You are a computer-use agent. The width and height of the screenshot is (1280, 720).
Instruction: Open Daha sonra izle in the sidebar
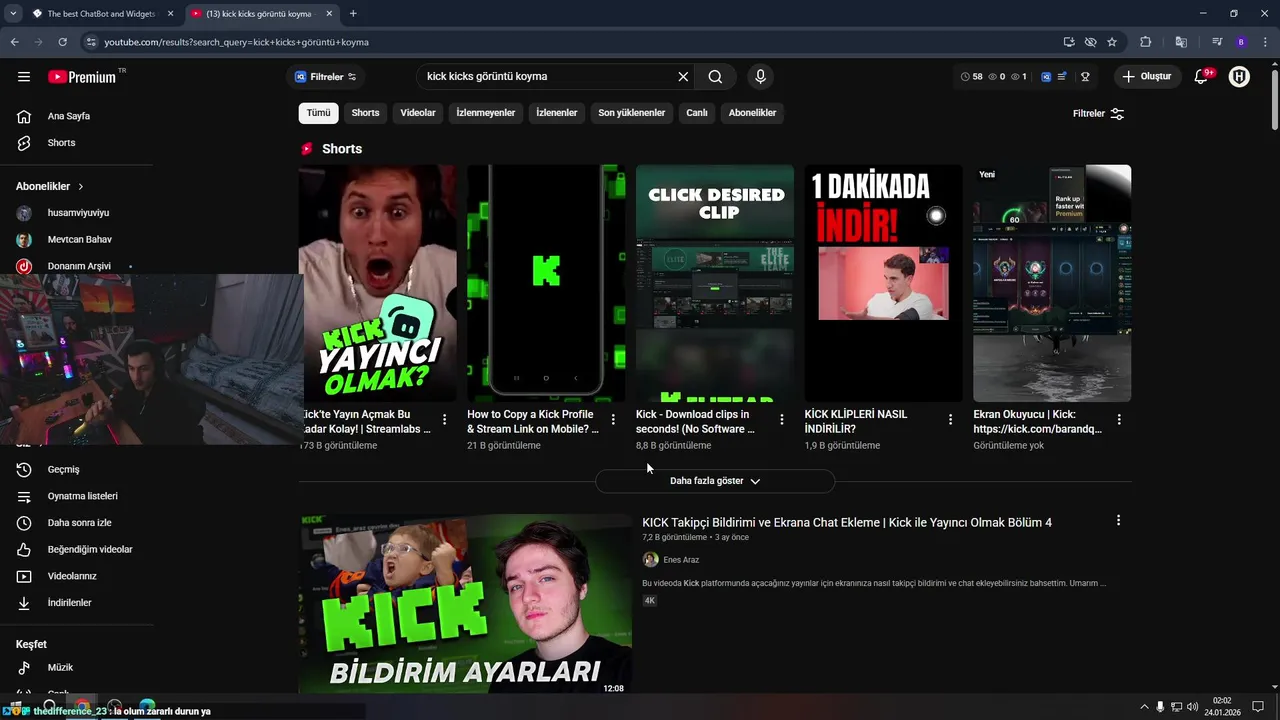click(x=77, y=523)
